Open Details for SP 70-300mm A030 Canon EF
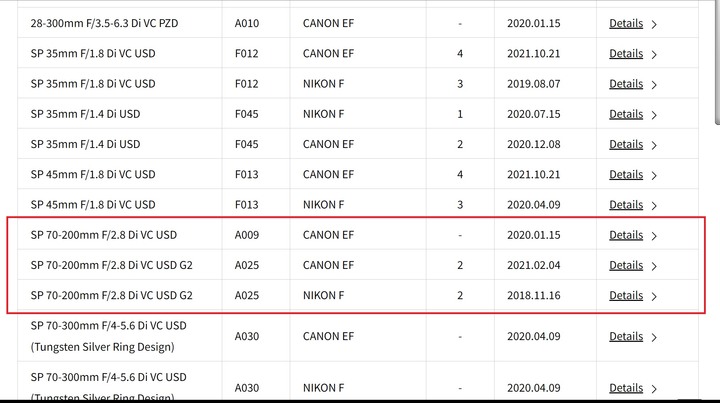This screenshot has height=403, width=720. [x=626, y=337]
